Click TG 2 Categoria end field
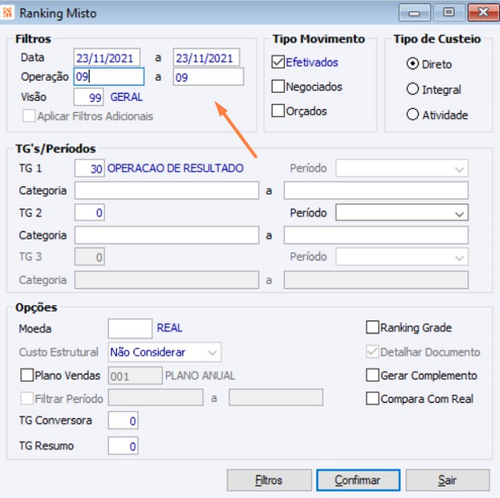Image resolution: width=500 pixels, height=498 pixels. (376, 235)
